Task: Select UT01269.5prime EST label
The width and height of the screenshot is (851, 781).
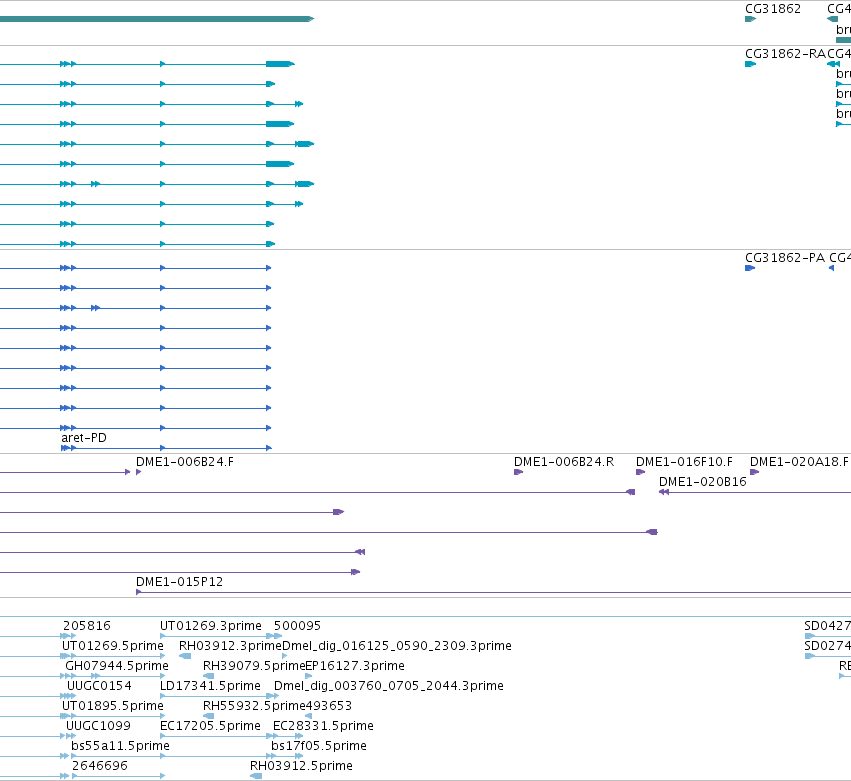Action: click(113, 646)
